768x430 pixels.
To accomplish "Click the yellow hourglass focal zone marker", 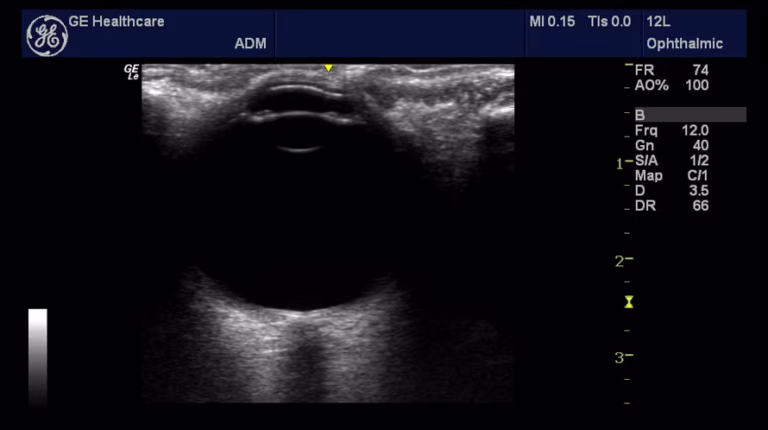I will point(629,302).
